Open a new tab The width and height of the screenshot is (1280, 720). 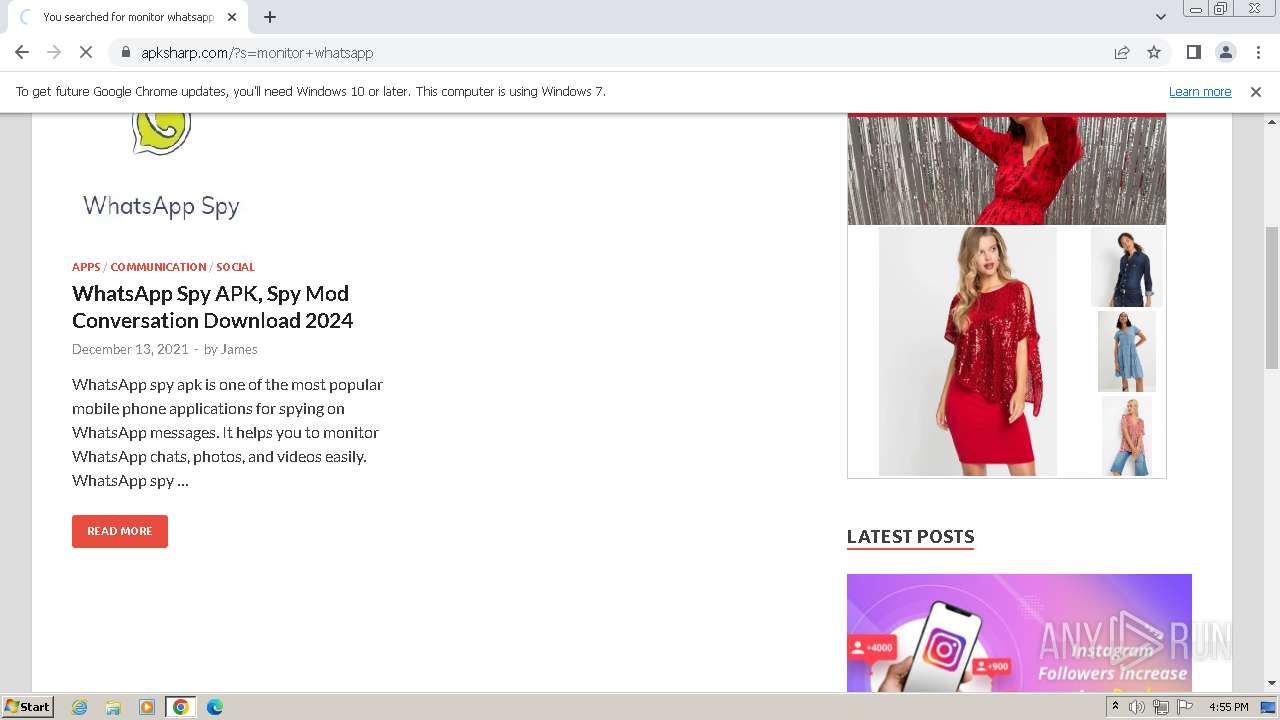270,17
